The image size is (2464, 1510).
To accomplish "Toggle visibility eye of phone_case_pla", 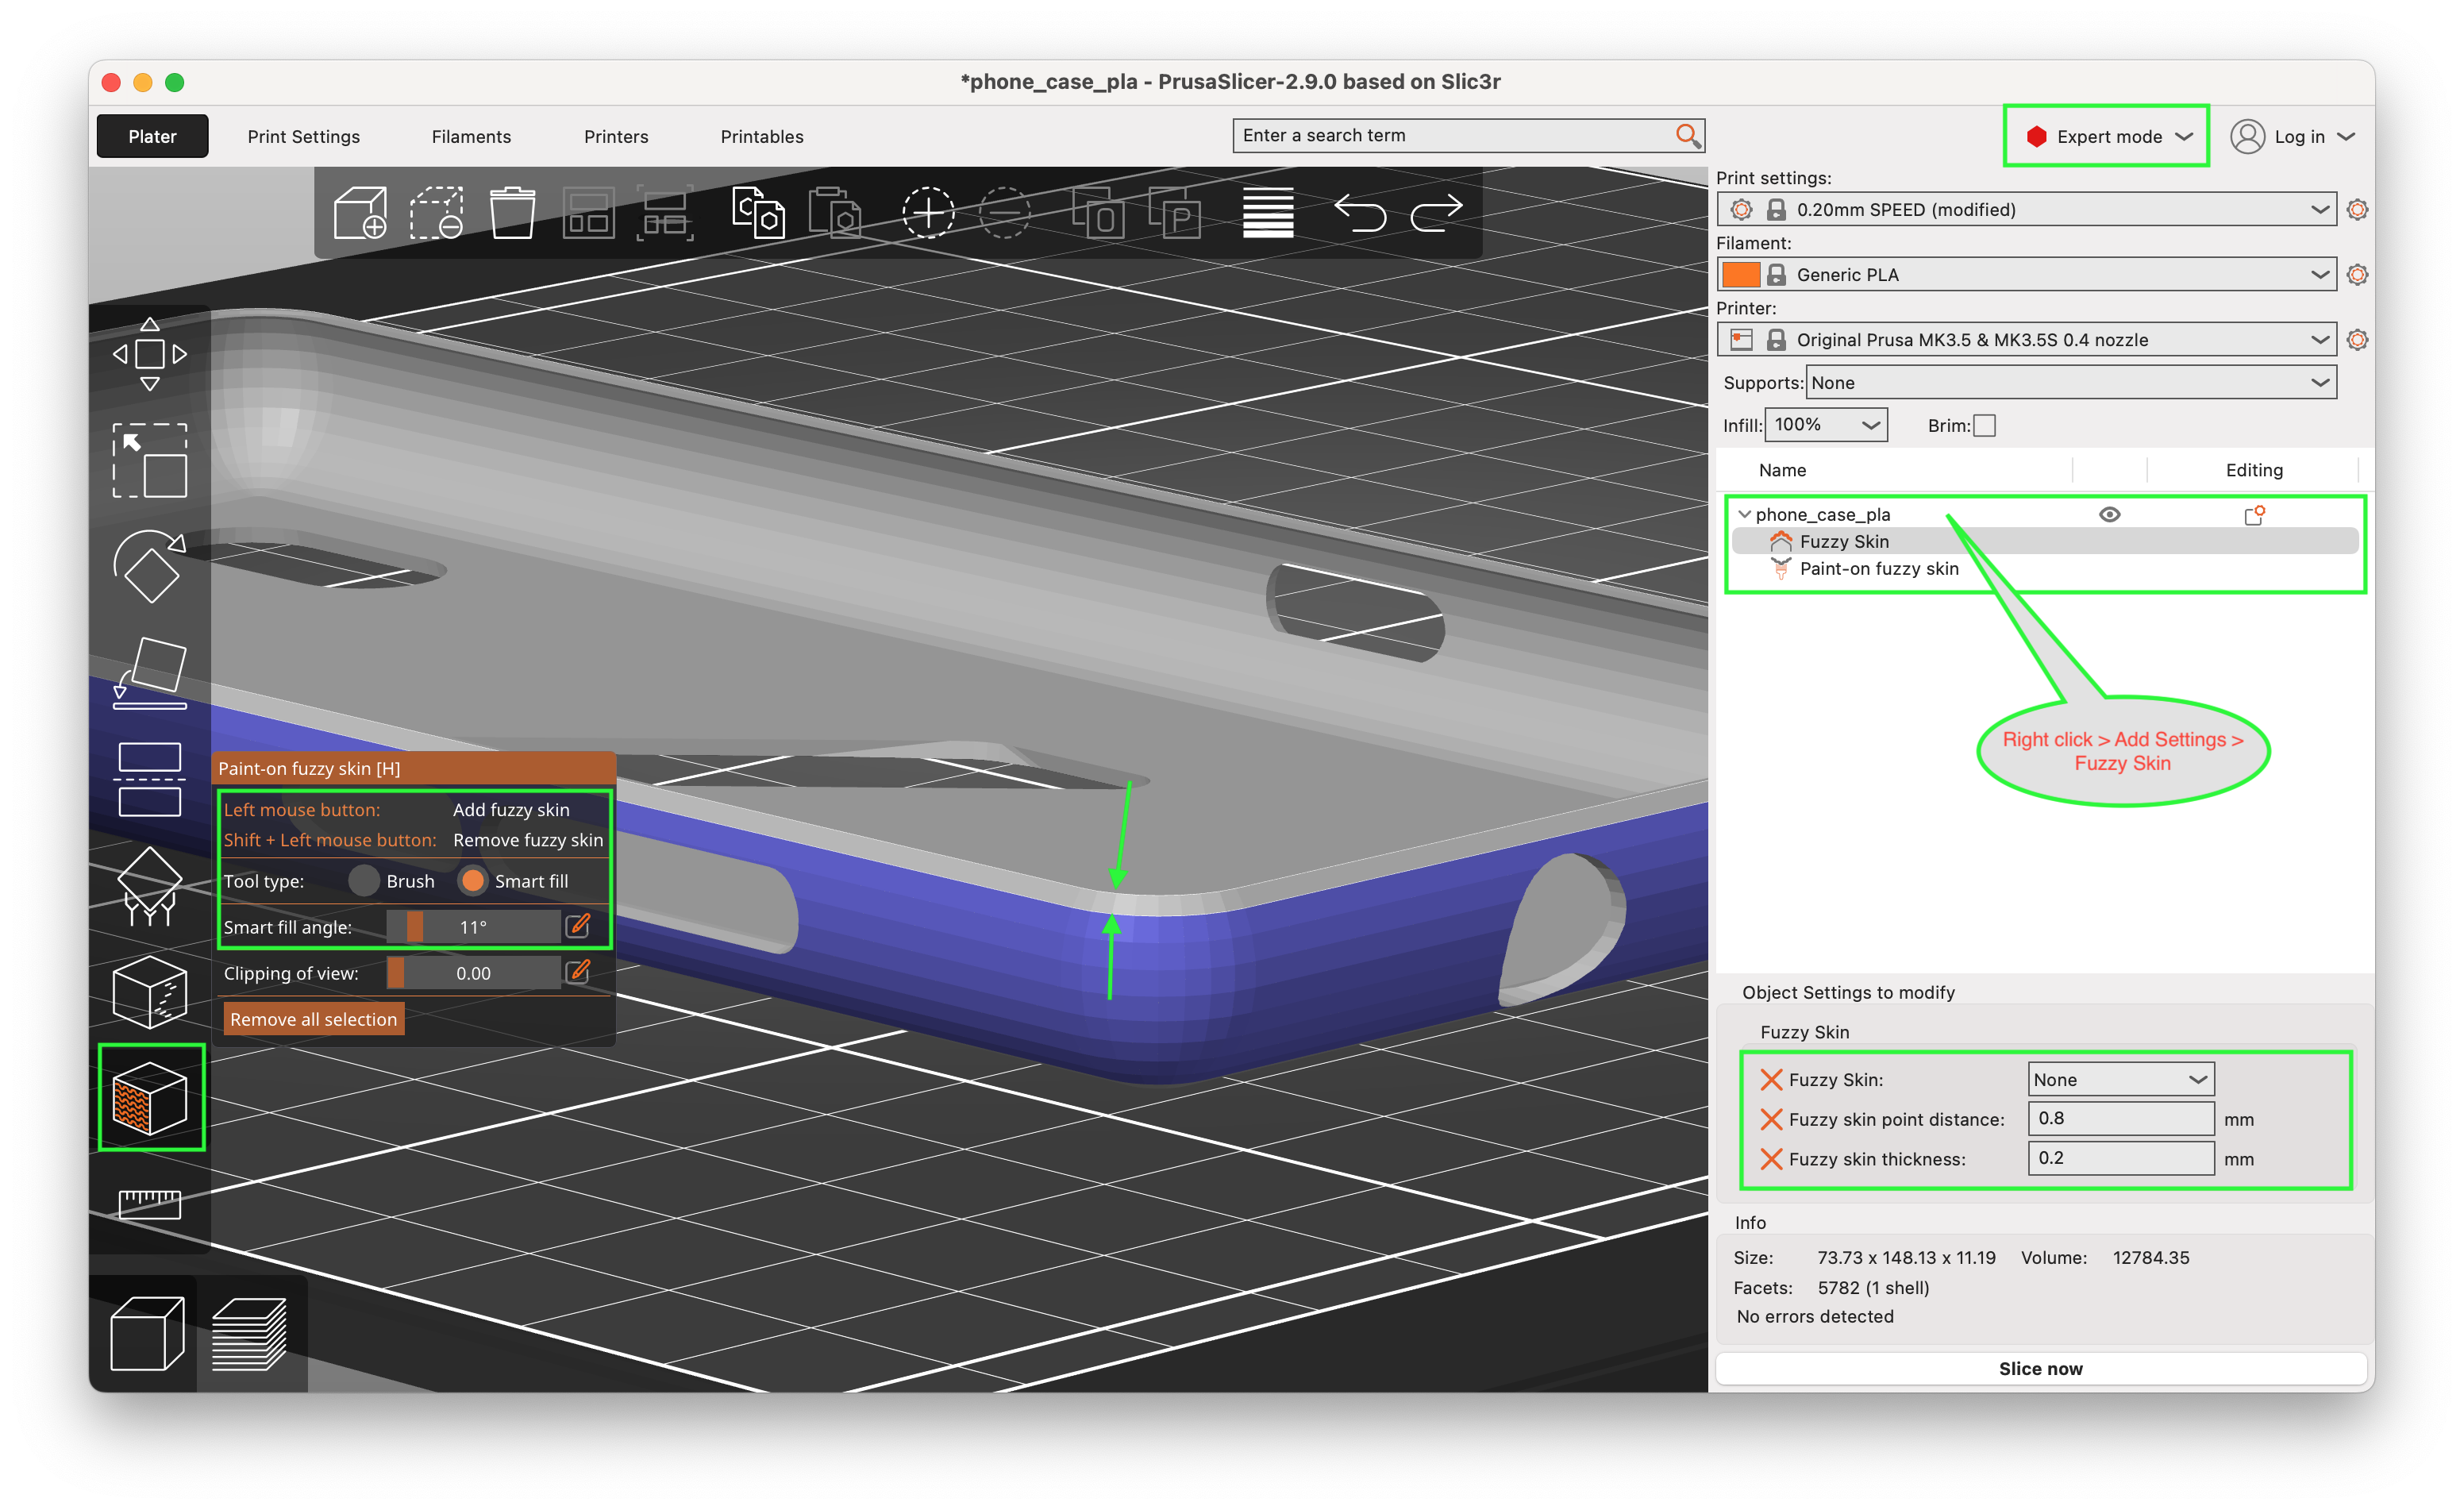I will [2109, 514].
